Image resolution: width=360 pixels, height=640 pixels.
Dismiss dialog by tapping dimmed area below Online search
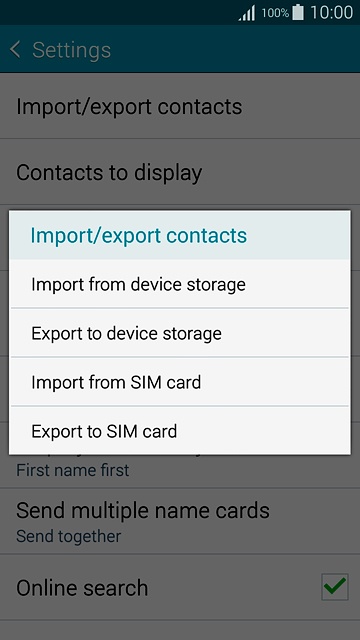[x=180, y=631]
